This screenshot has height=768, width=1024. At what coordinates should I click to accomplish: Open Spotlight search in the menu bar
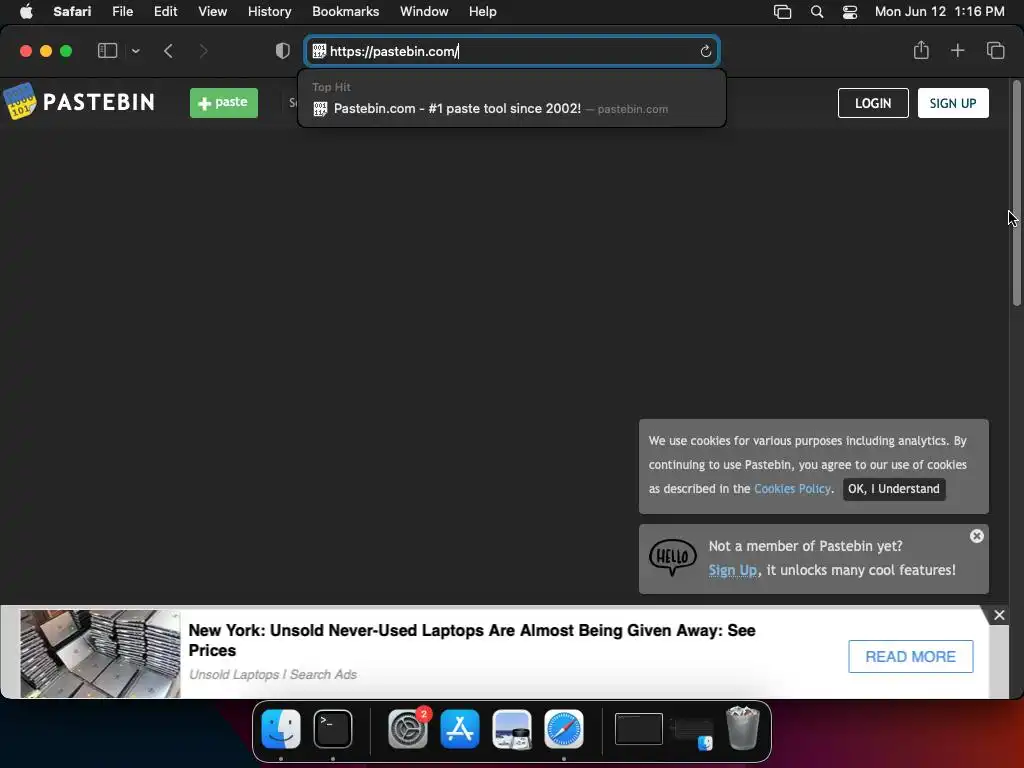(x=816, y=12)
